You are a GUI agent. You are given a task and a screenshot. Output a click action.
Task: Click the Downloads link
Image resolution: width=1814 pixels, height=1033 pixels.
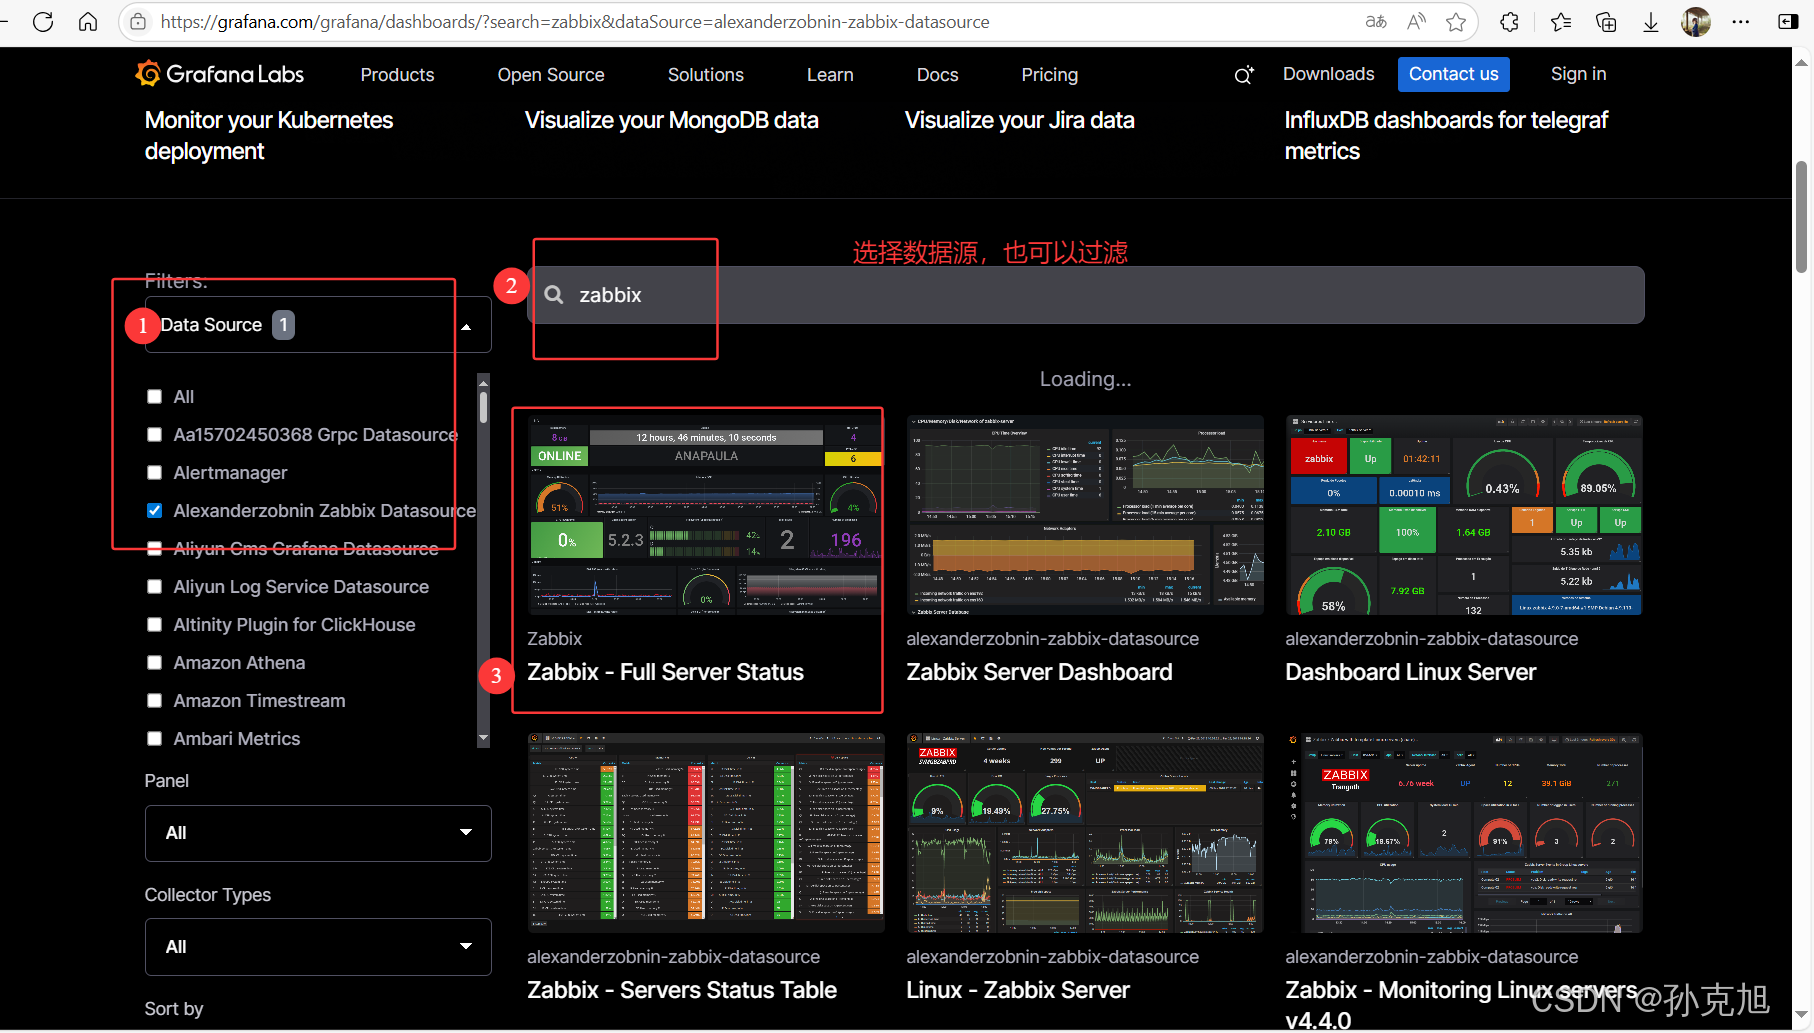click(x=1329, y=74)
